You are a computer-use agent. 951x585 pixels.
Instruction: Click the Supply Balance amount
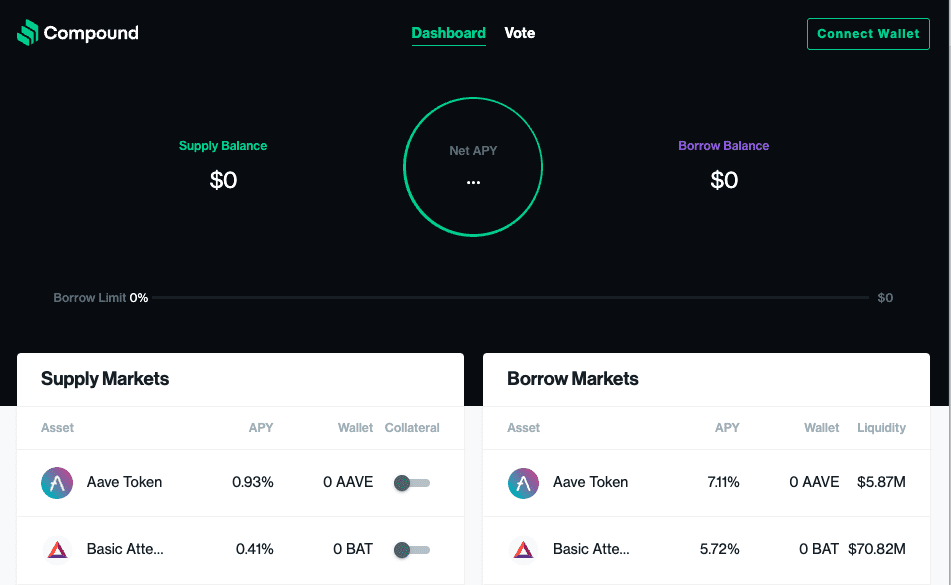pyautogui.click(x=223, y=181)
